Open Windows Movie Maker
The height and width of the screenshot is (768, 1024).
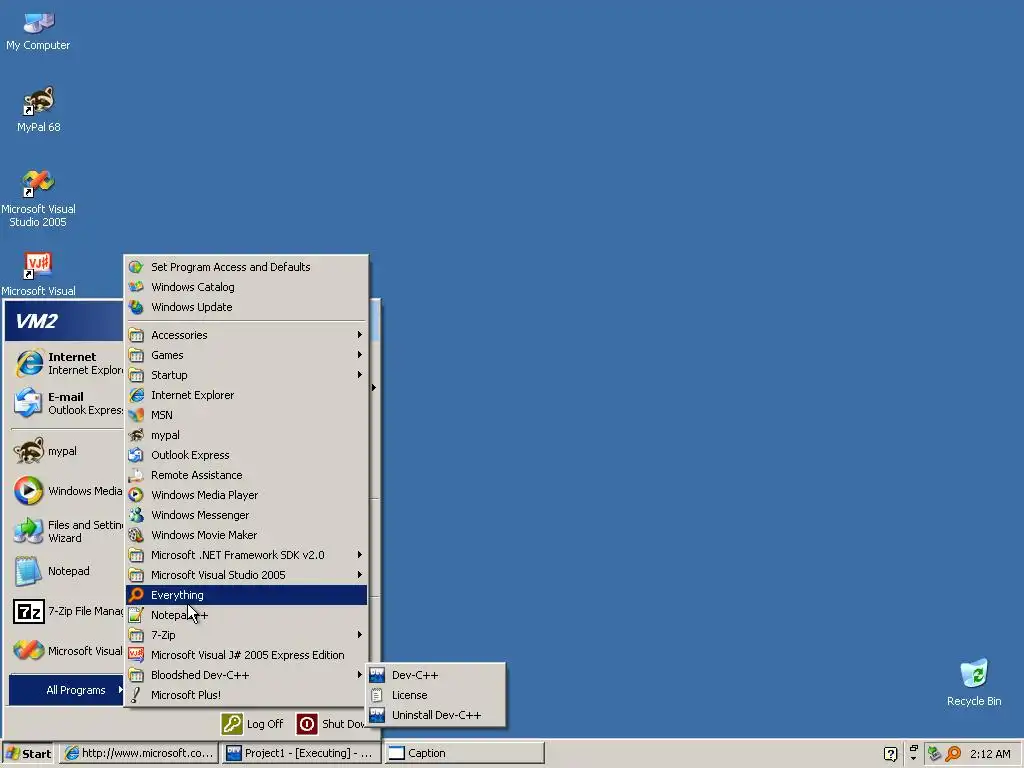(x=246, y=535)
